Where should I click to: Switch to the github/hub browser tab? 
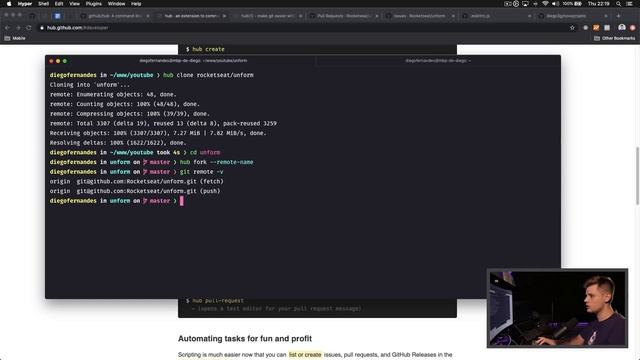(114, 16)
